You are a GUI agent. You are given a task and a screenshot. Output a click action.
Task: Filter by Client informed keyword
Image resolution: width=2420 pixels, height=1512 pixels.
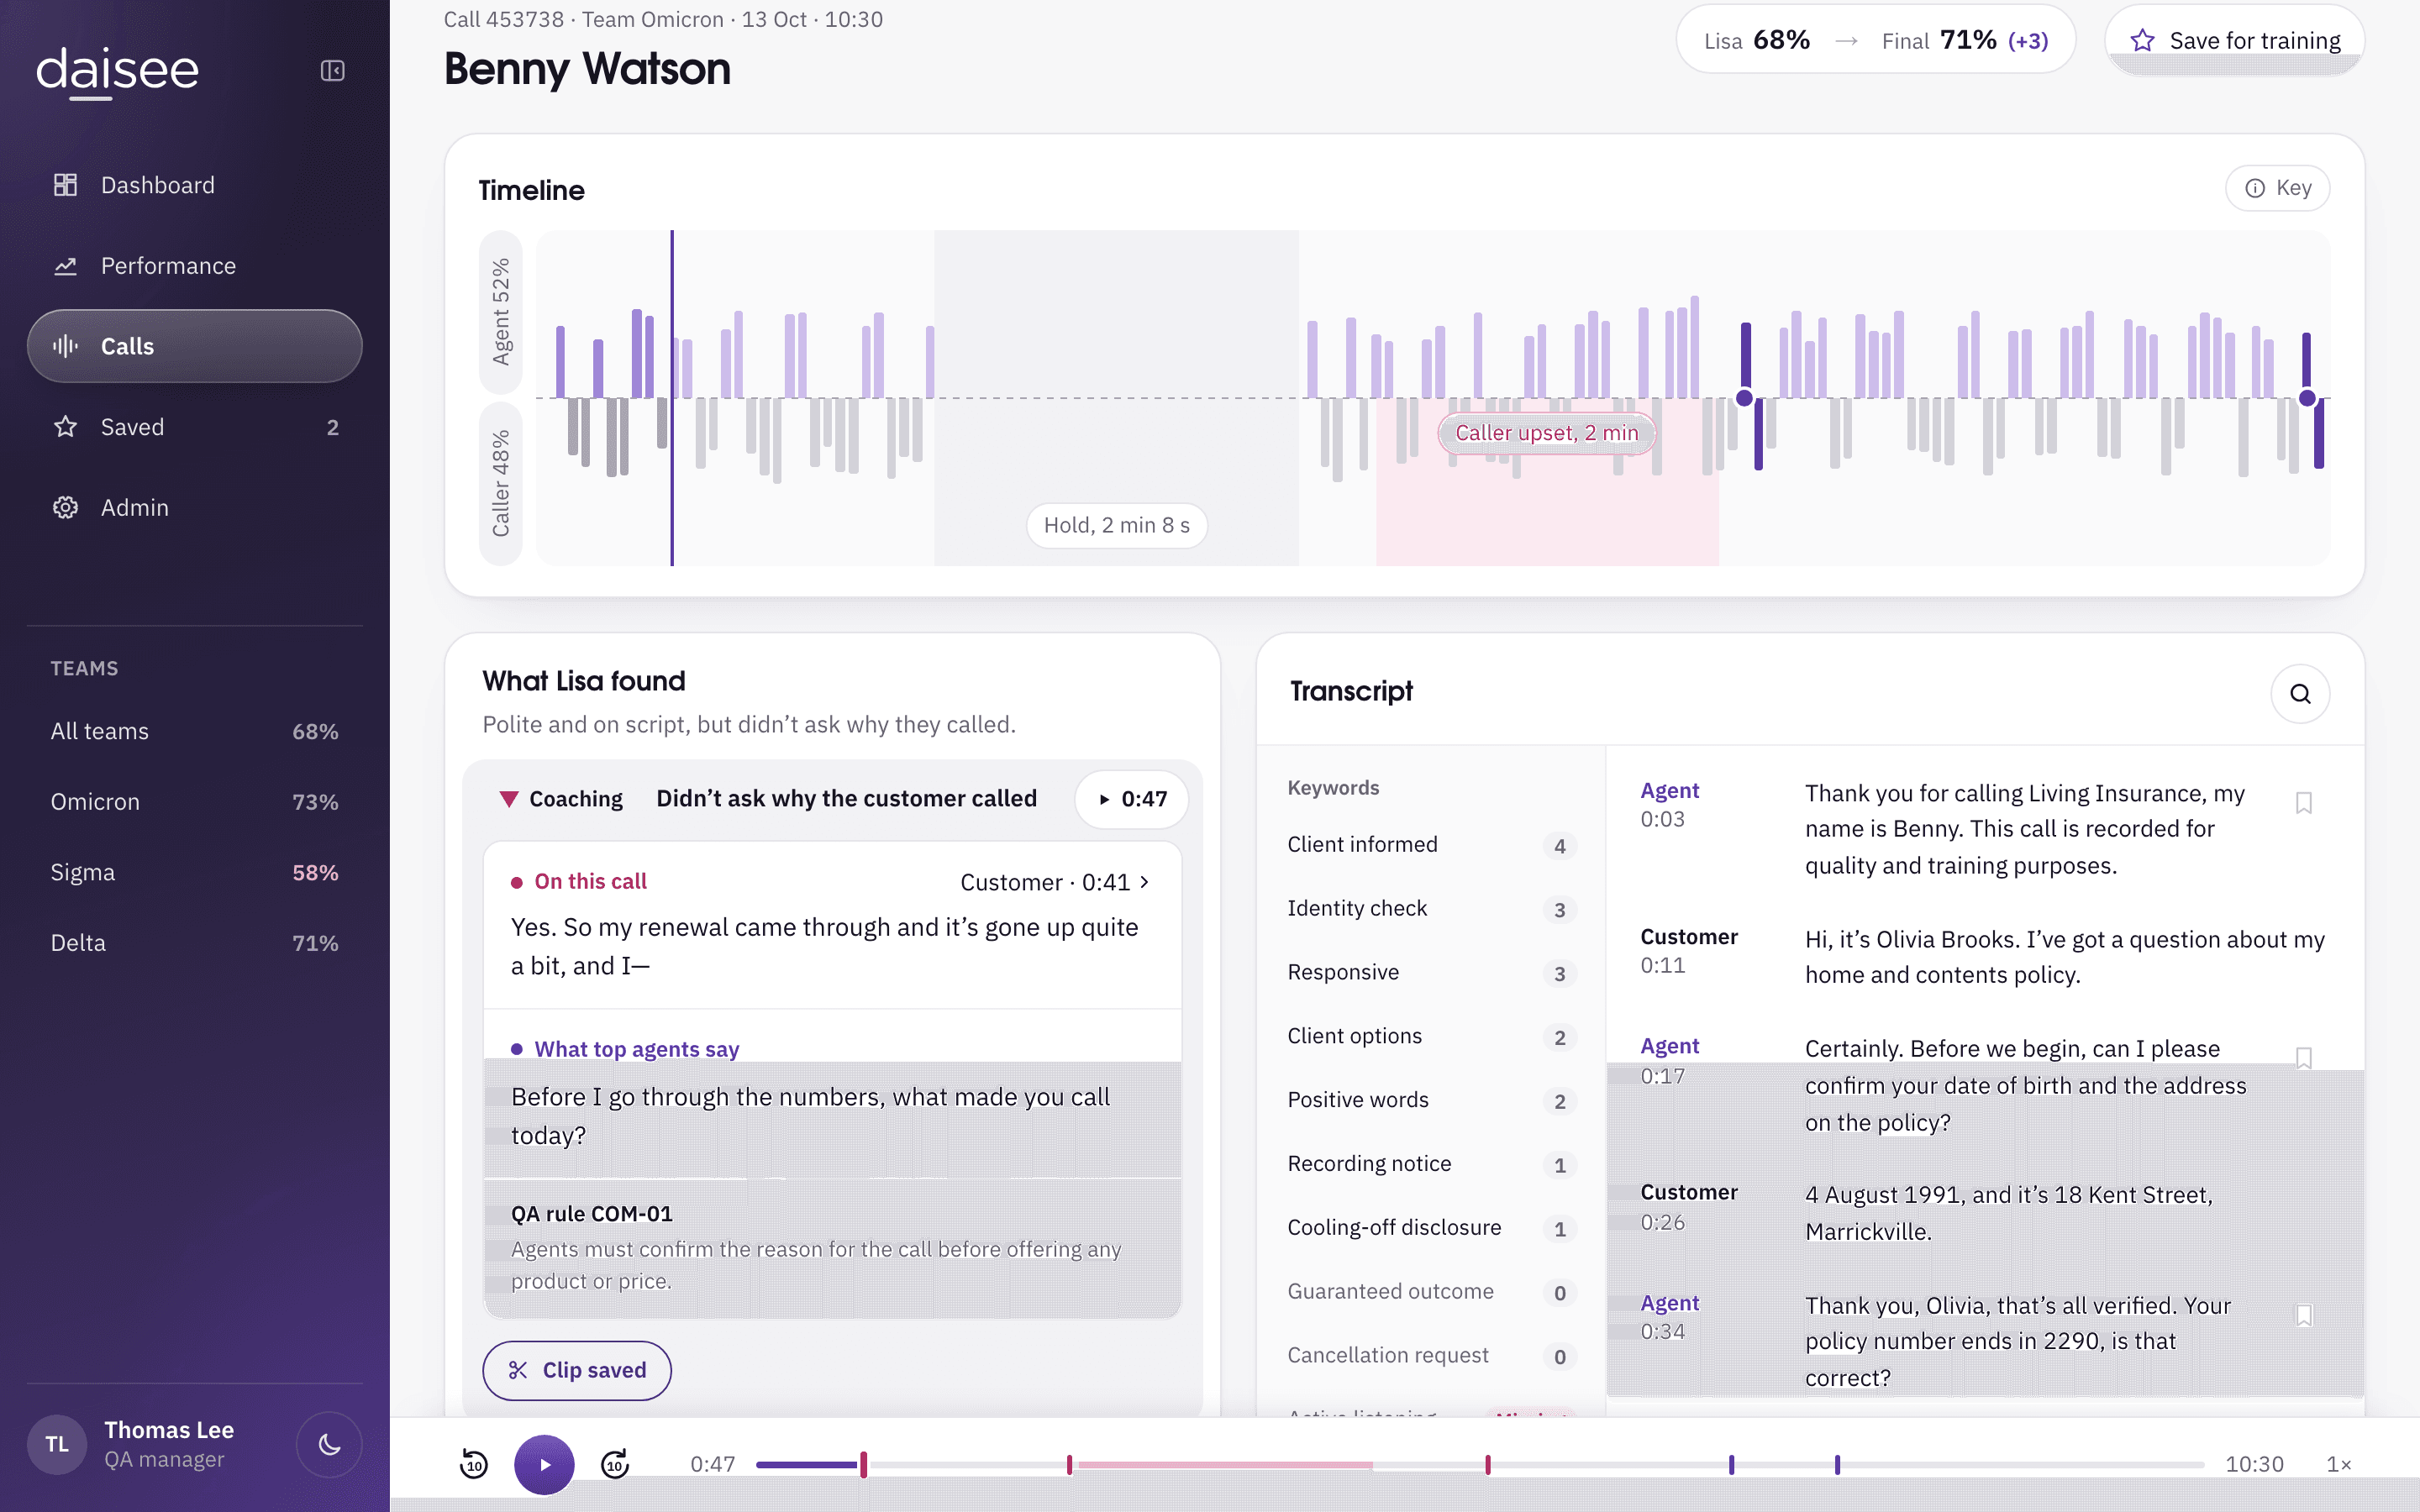tap(1431, 845)
